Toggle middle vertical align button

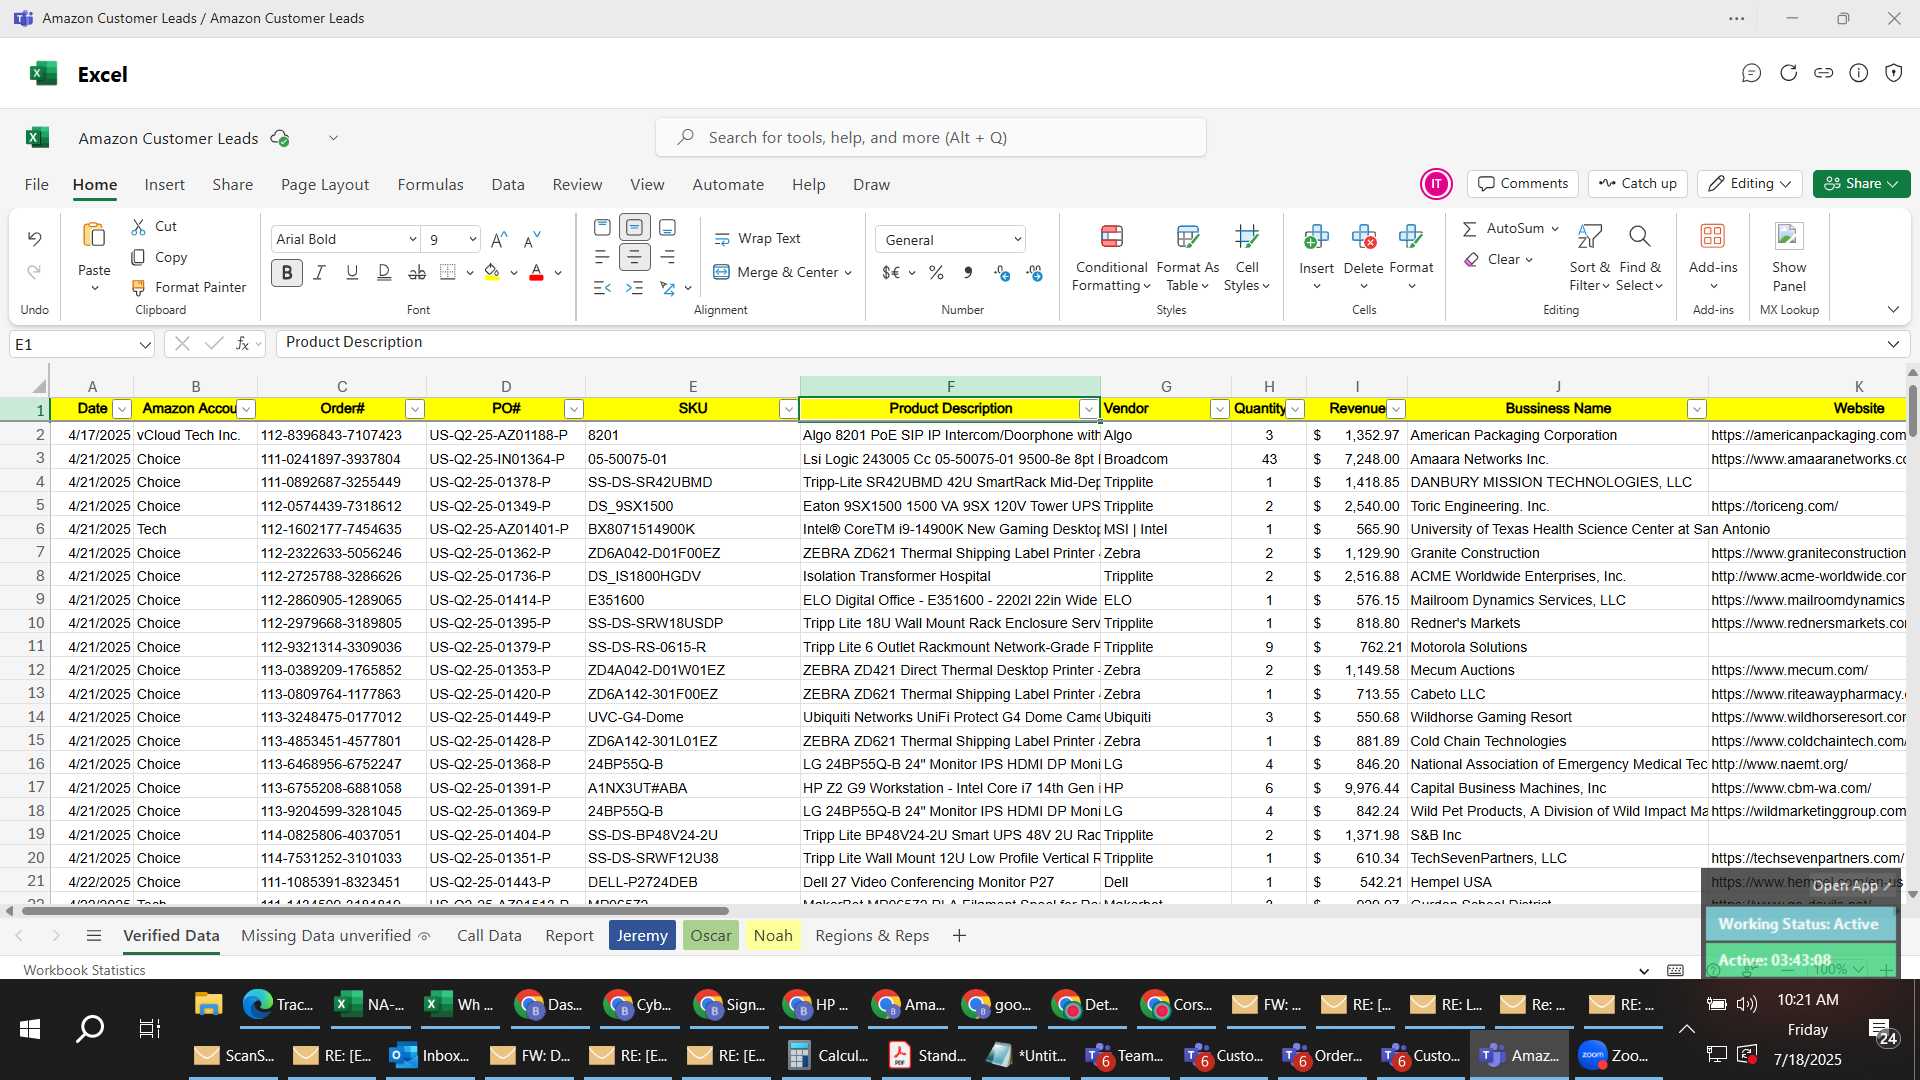(x=634, y=227)
